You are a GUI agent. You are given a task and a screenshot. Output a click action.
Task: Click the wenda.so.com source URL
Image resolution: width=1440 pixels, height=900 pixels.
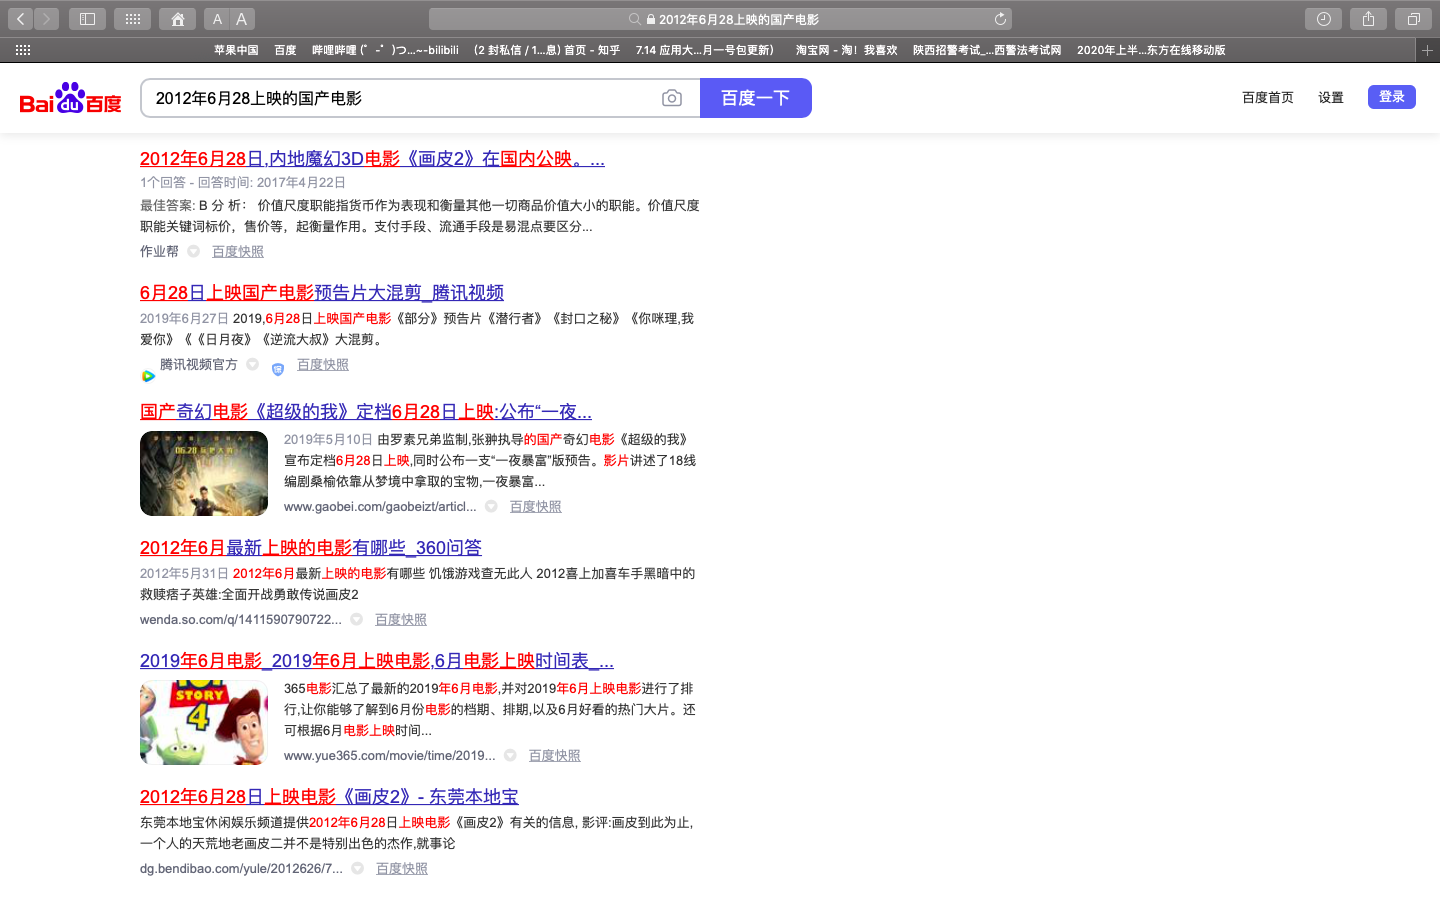click(x=241, y=619)
